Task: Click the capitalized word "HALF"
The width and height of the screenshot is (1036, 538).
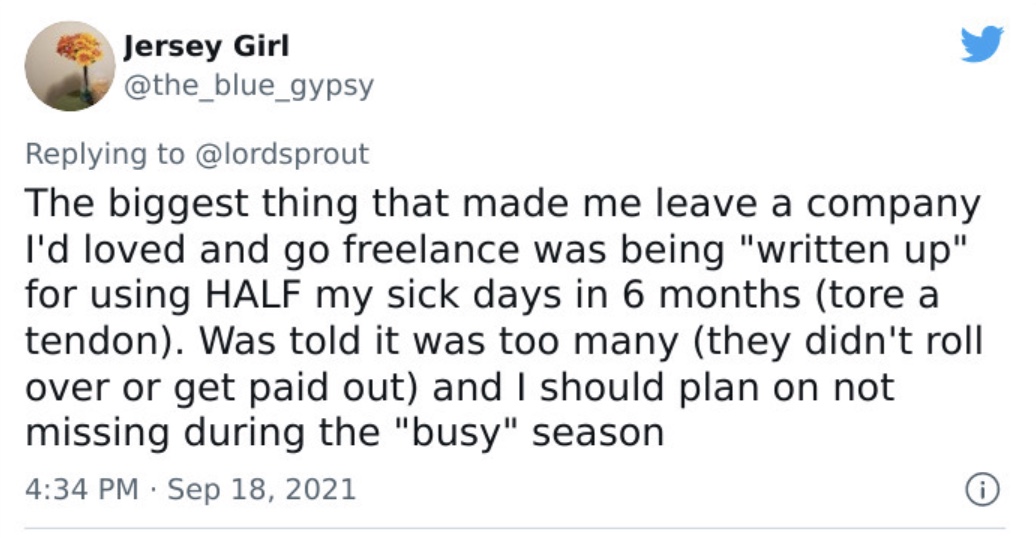Action: (x=254, y=295)
